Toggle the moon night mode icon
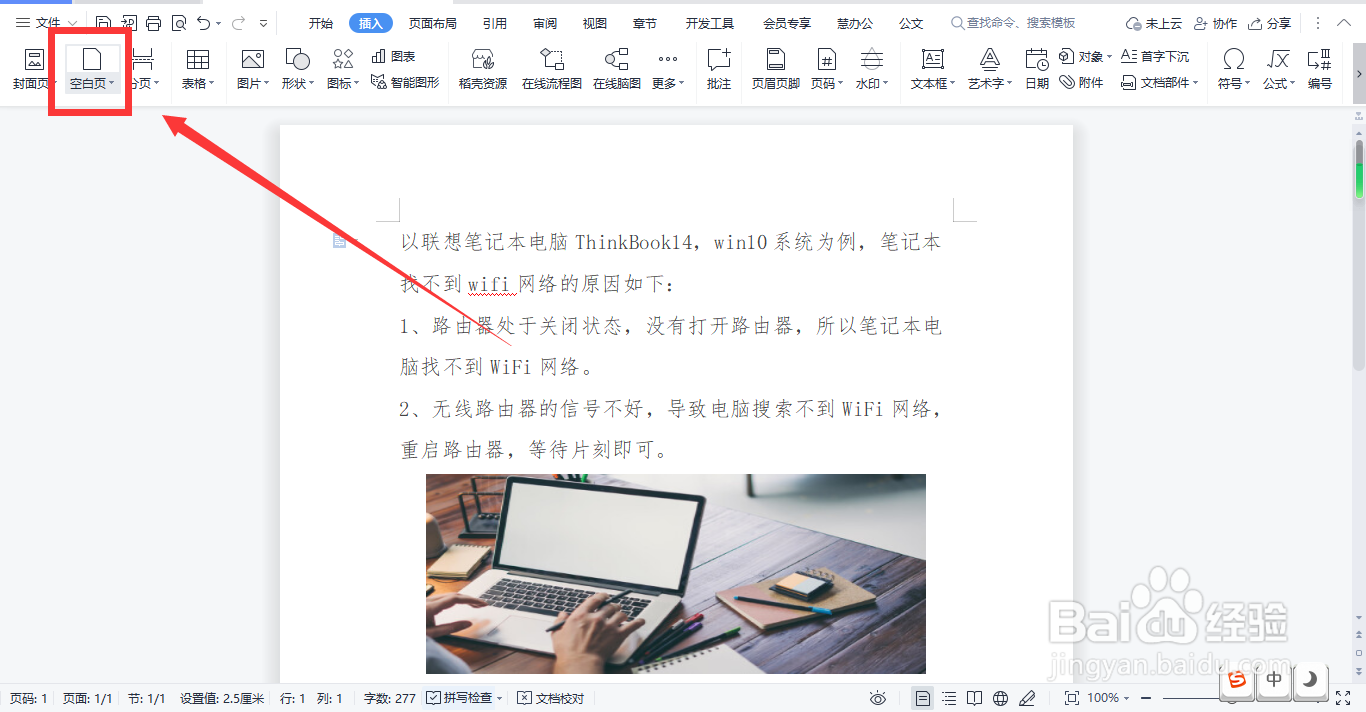Image resolution: width=1366 pixels, height=712 pixels. pos(1310,680)
